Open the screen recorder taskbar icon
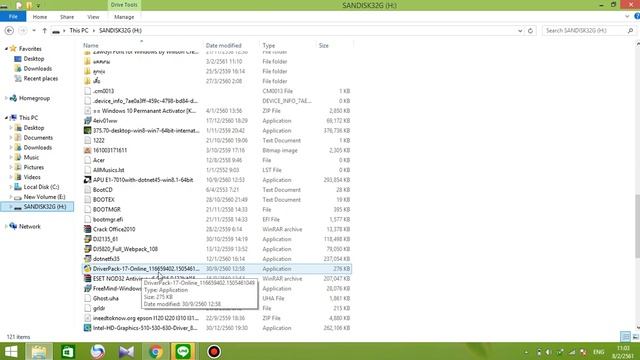This screenshot has width=640, height=360. coord(213,351)
